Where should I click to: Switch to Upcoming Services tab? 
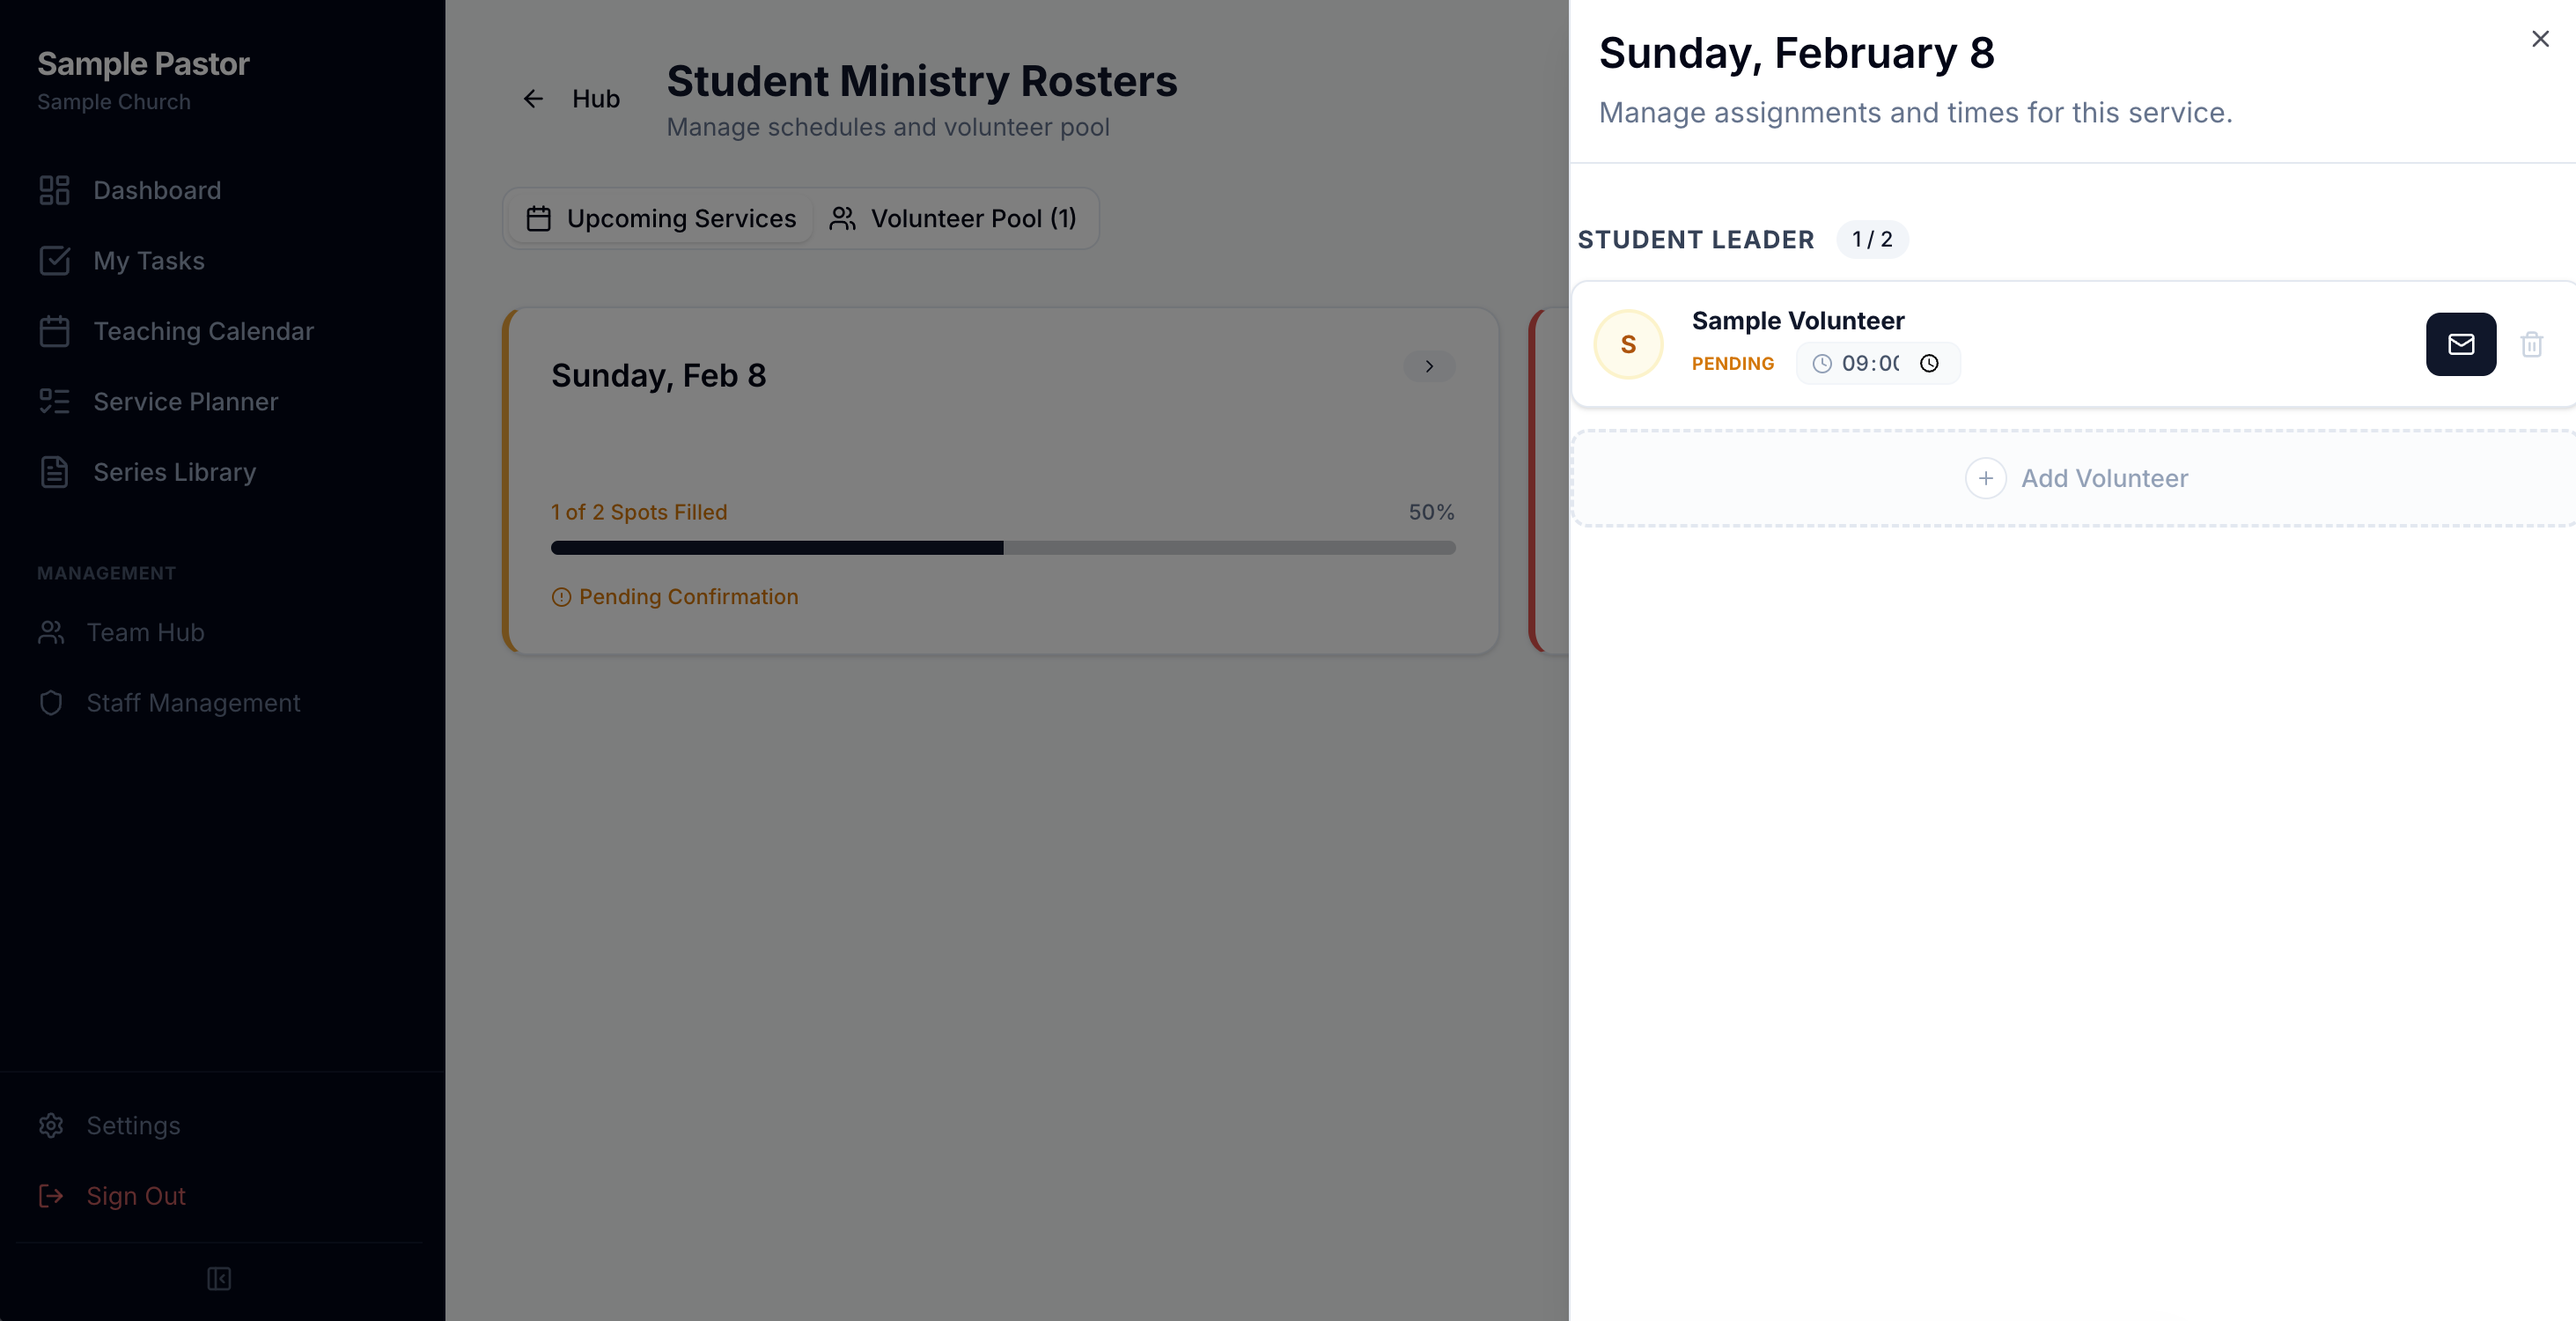(662, 219)
